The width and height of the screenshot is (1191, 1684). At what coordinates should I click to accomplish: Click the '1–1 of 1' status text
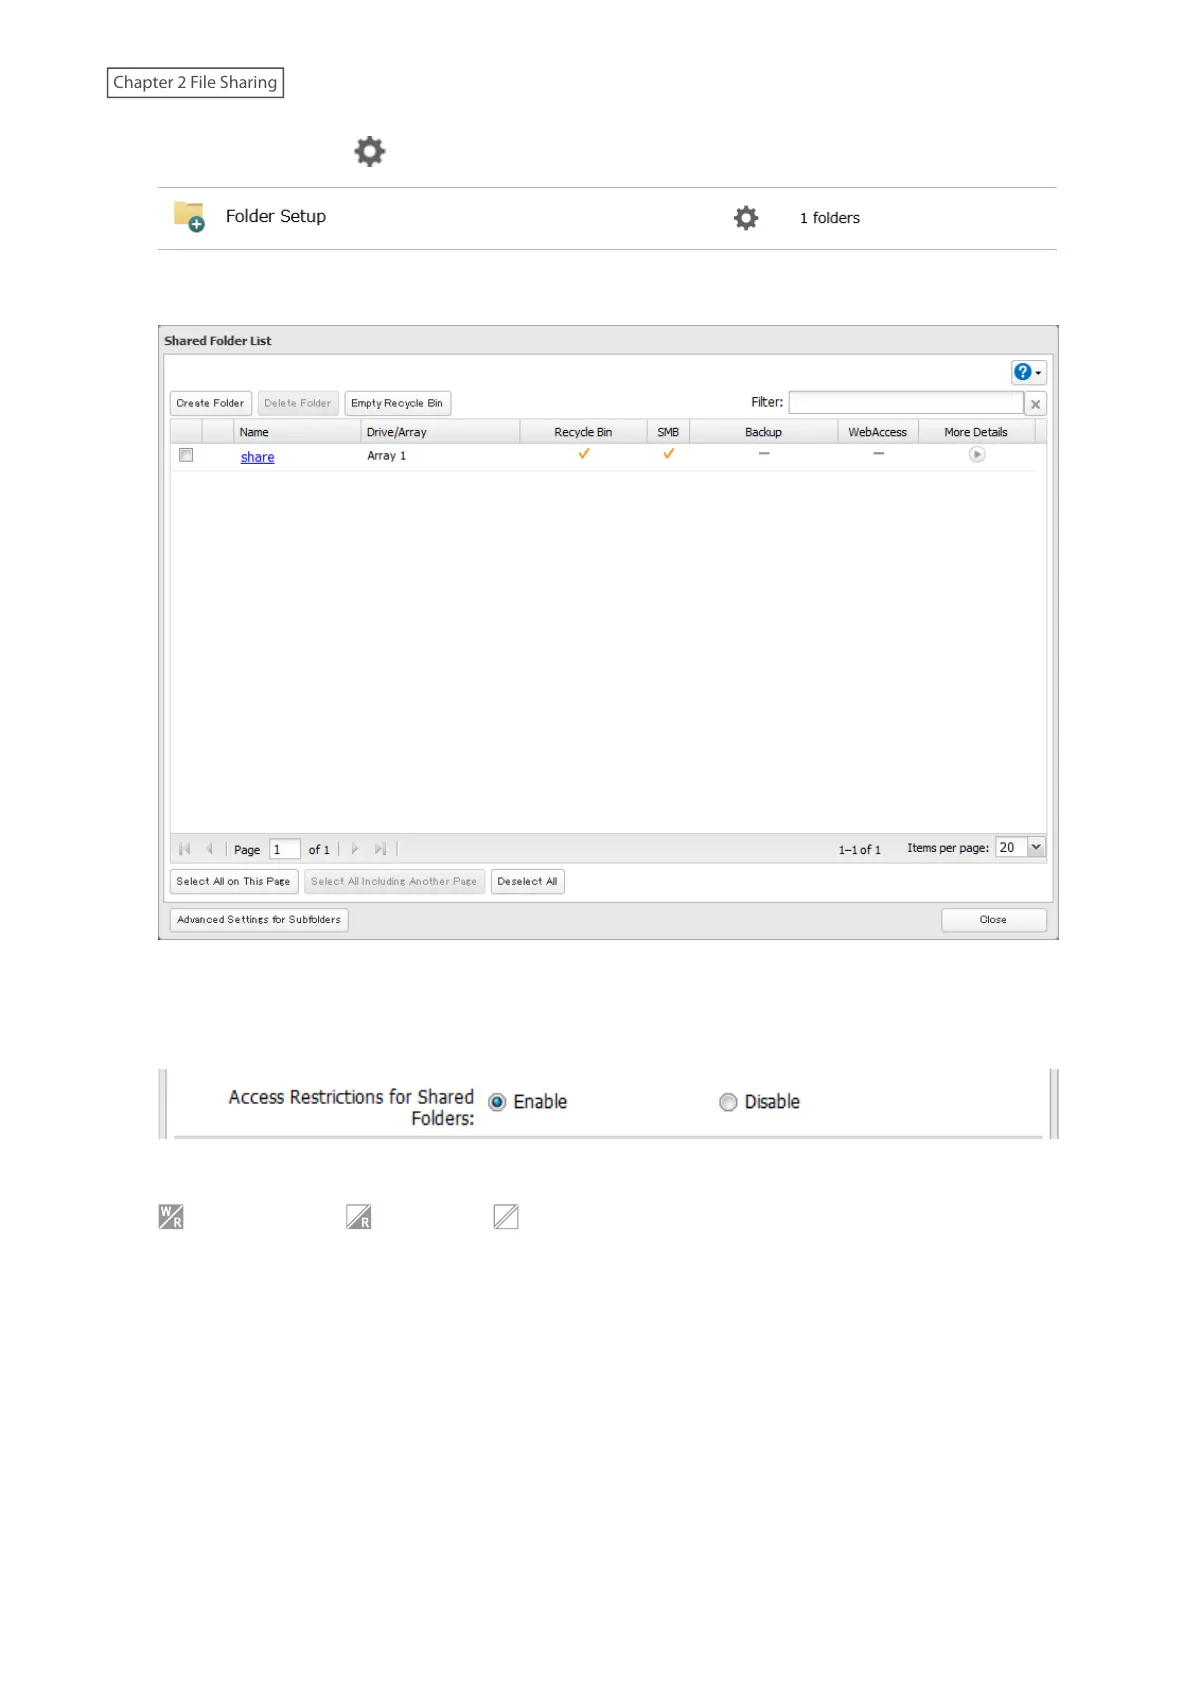[x=860, y=849]
